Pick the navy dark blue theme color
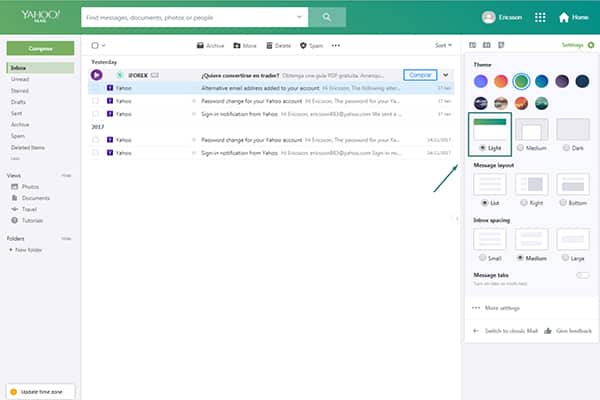The width and height of the screenshot is (600, 400). (582, 81)
